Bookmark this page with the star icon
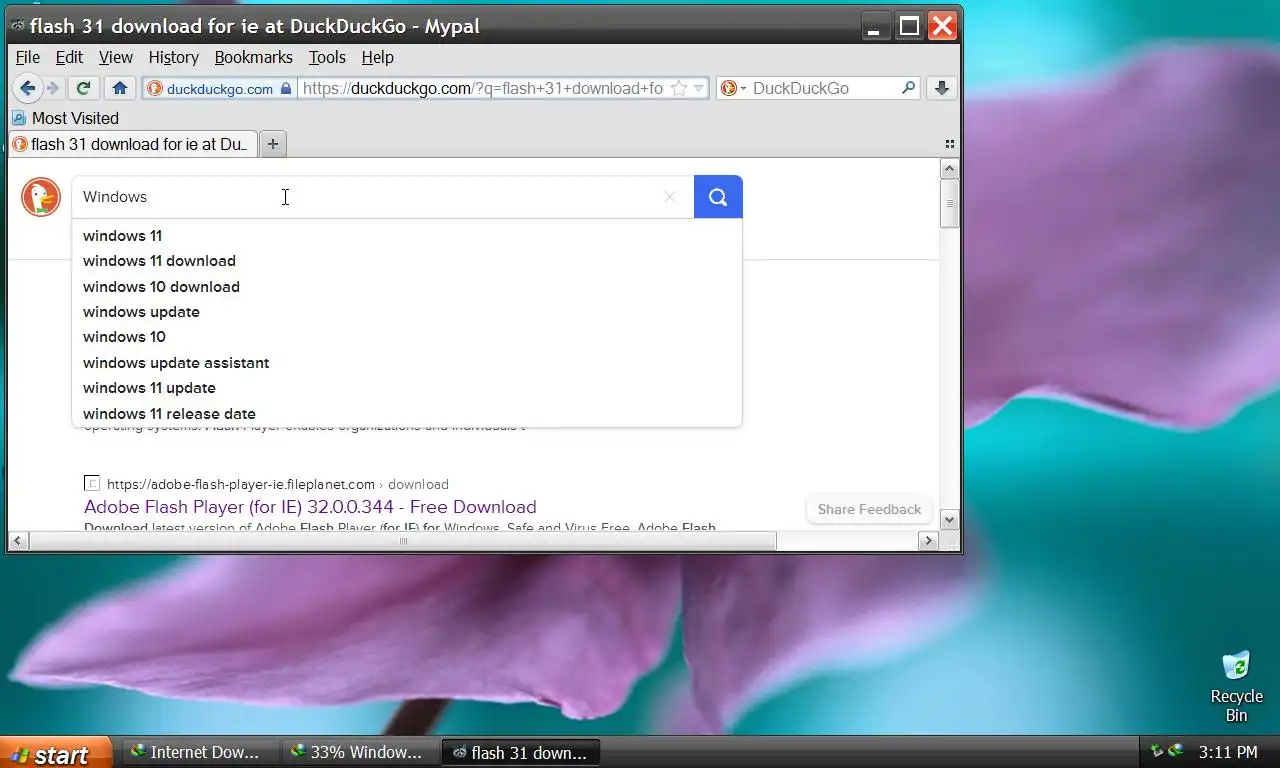 (679, 88)
